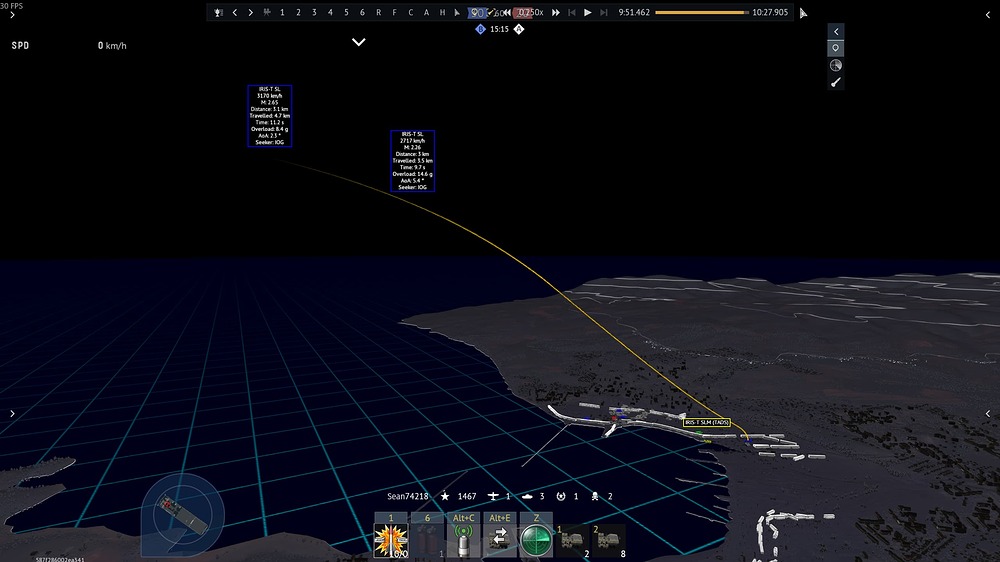Click the nearer IRIS-T SL info box at 2717 km/h

coord(413,161)
